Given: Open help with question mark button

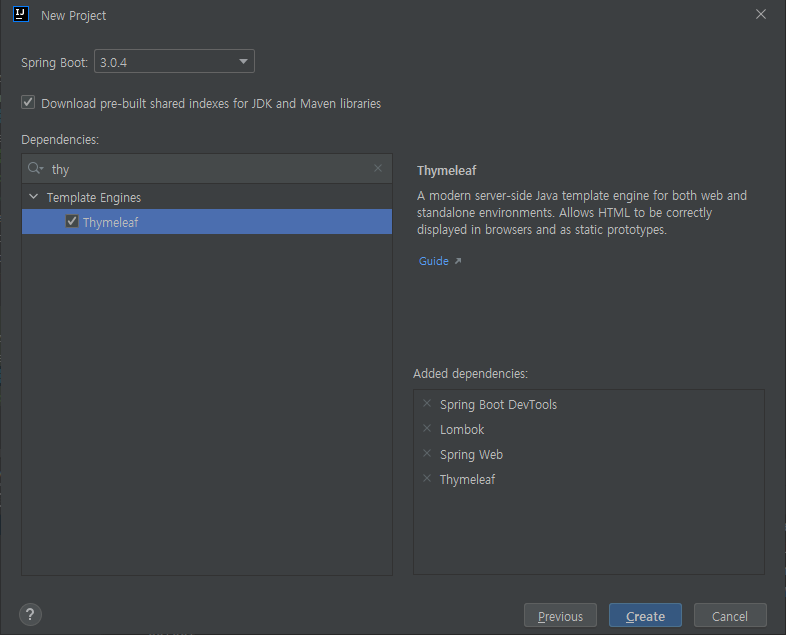Looking at the screenshot, I should (x=30, y=614).
